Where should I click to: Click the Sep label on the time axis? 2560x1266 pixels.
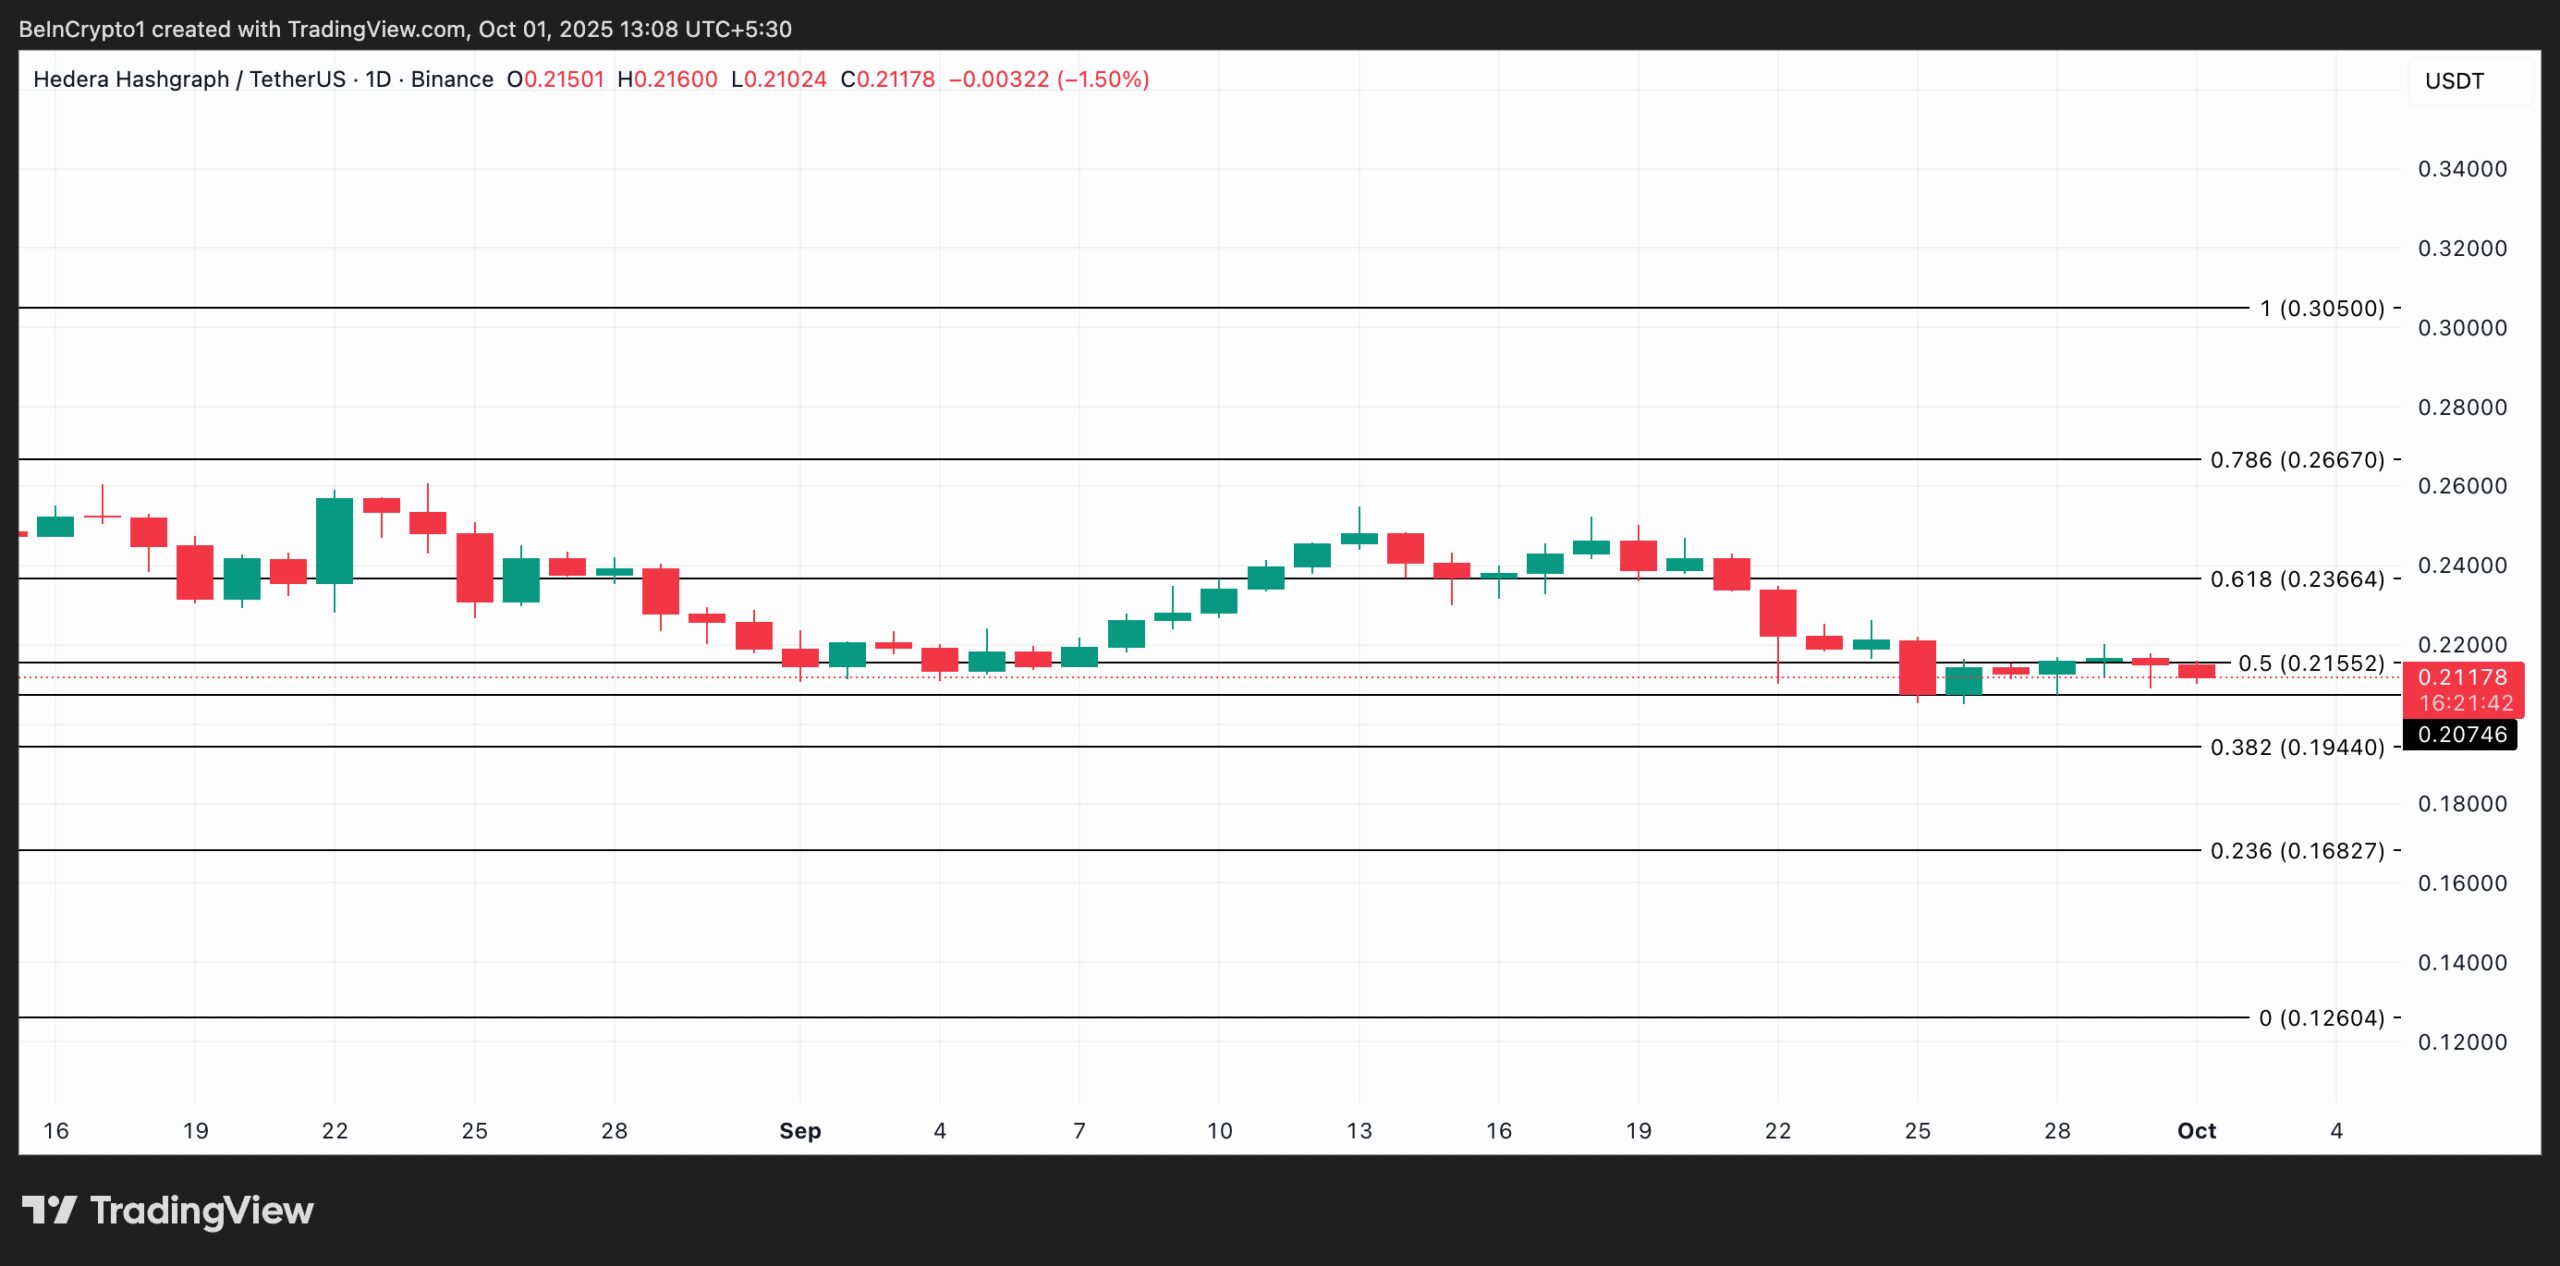pyautogui.click(x=800, y=1131)
